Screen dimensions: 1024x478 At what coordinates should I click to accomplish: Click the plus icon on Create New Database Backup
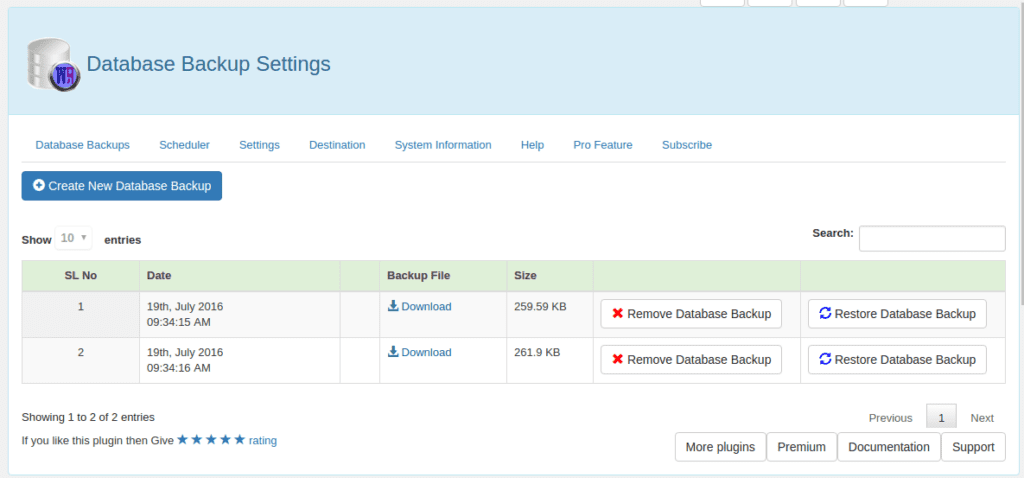point(39,186)
